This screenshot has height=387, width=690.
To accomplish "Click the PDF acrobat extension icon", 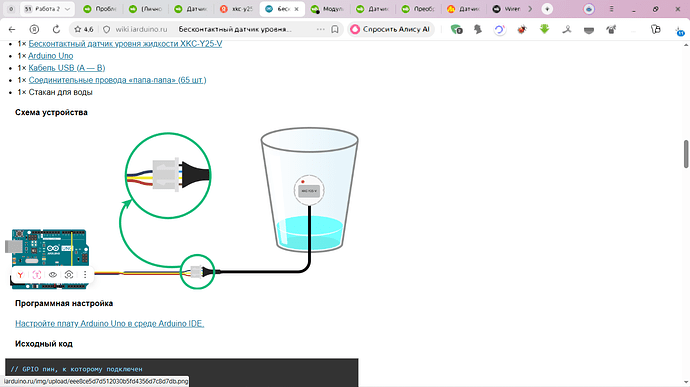I will coord(567,29).
